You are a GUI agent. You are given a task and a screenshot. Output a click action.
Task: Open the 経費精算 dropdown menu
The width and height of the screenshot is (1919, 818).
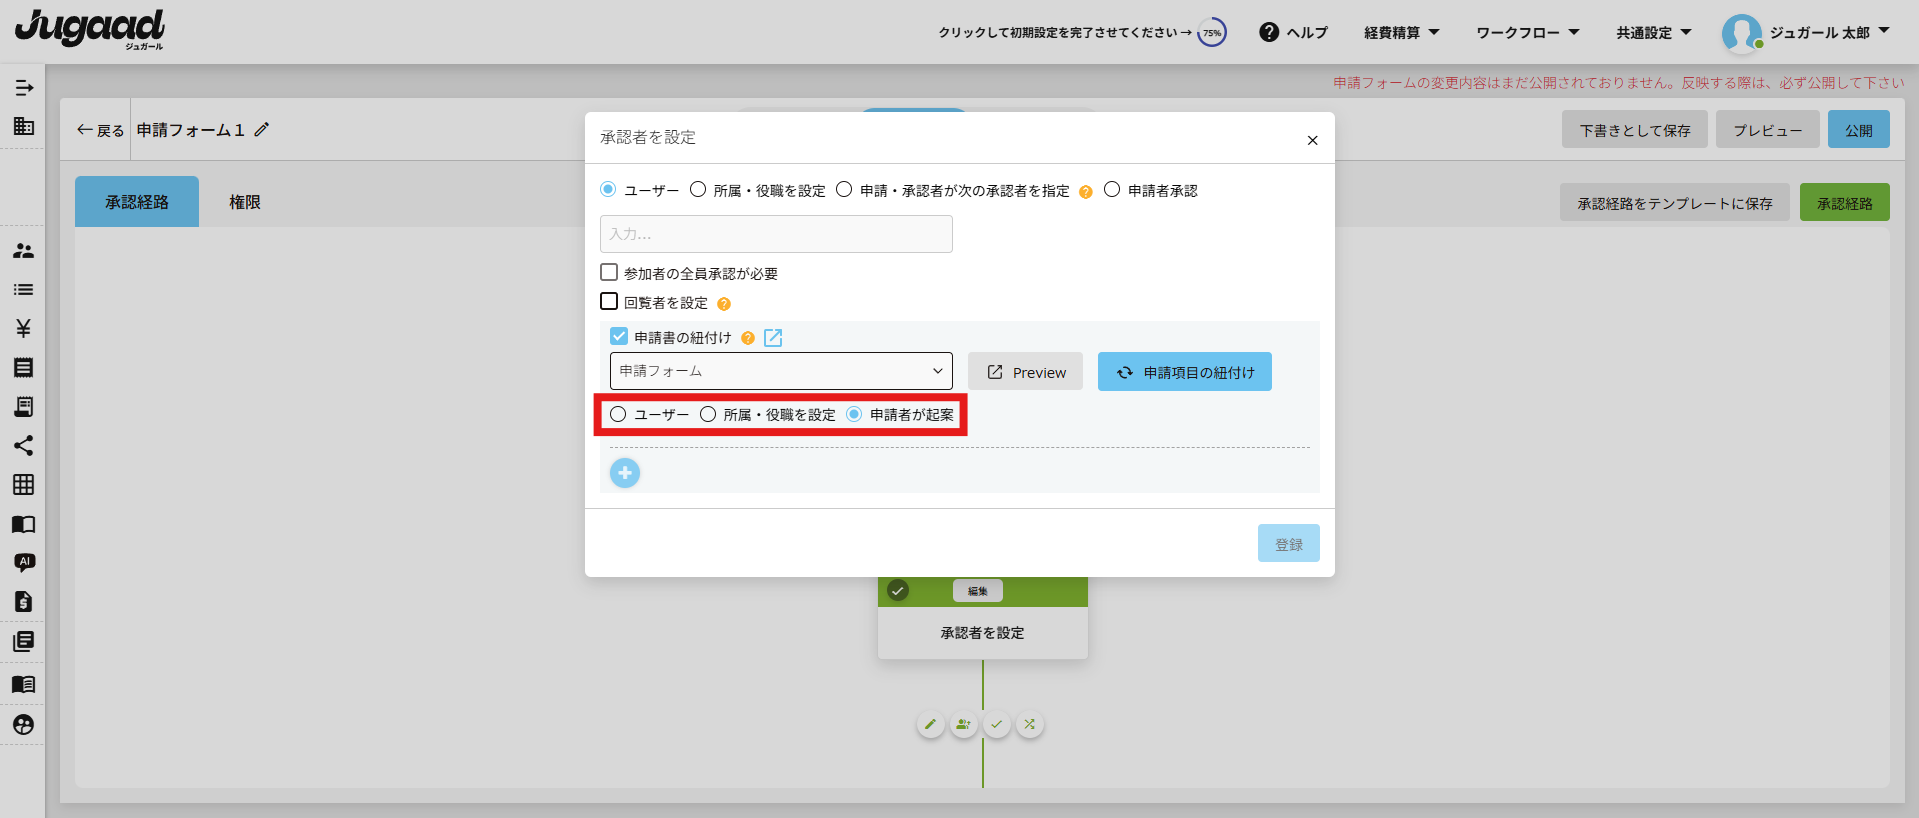pyautogui.click(x=1401, y=33)
